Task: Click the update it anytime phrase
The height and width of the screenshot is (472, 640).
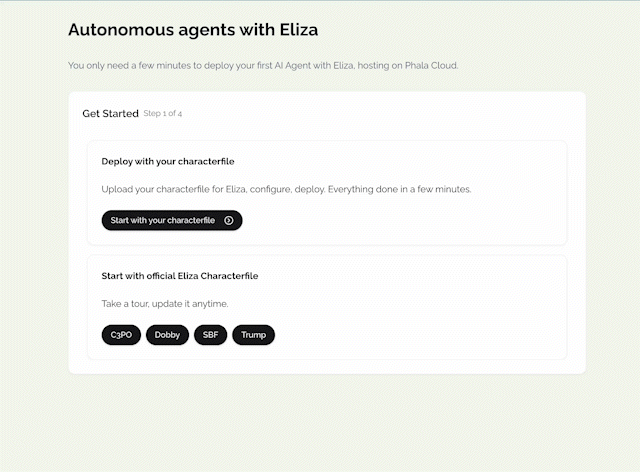Action: [x=200, y=303]
